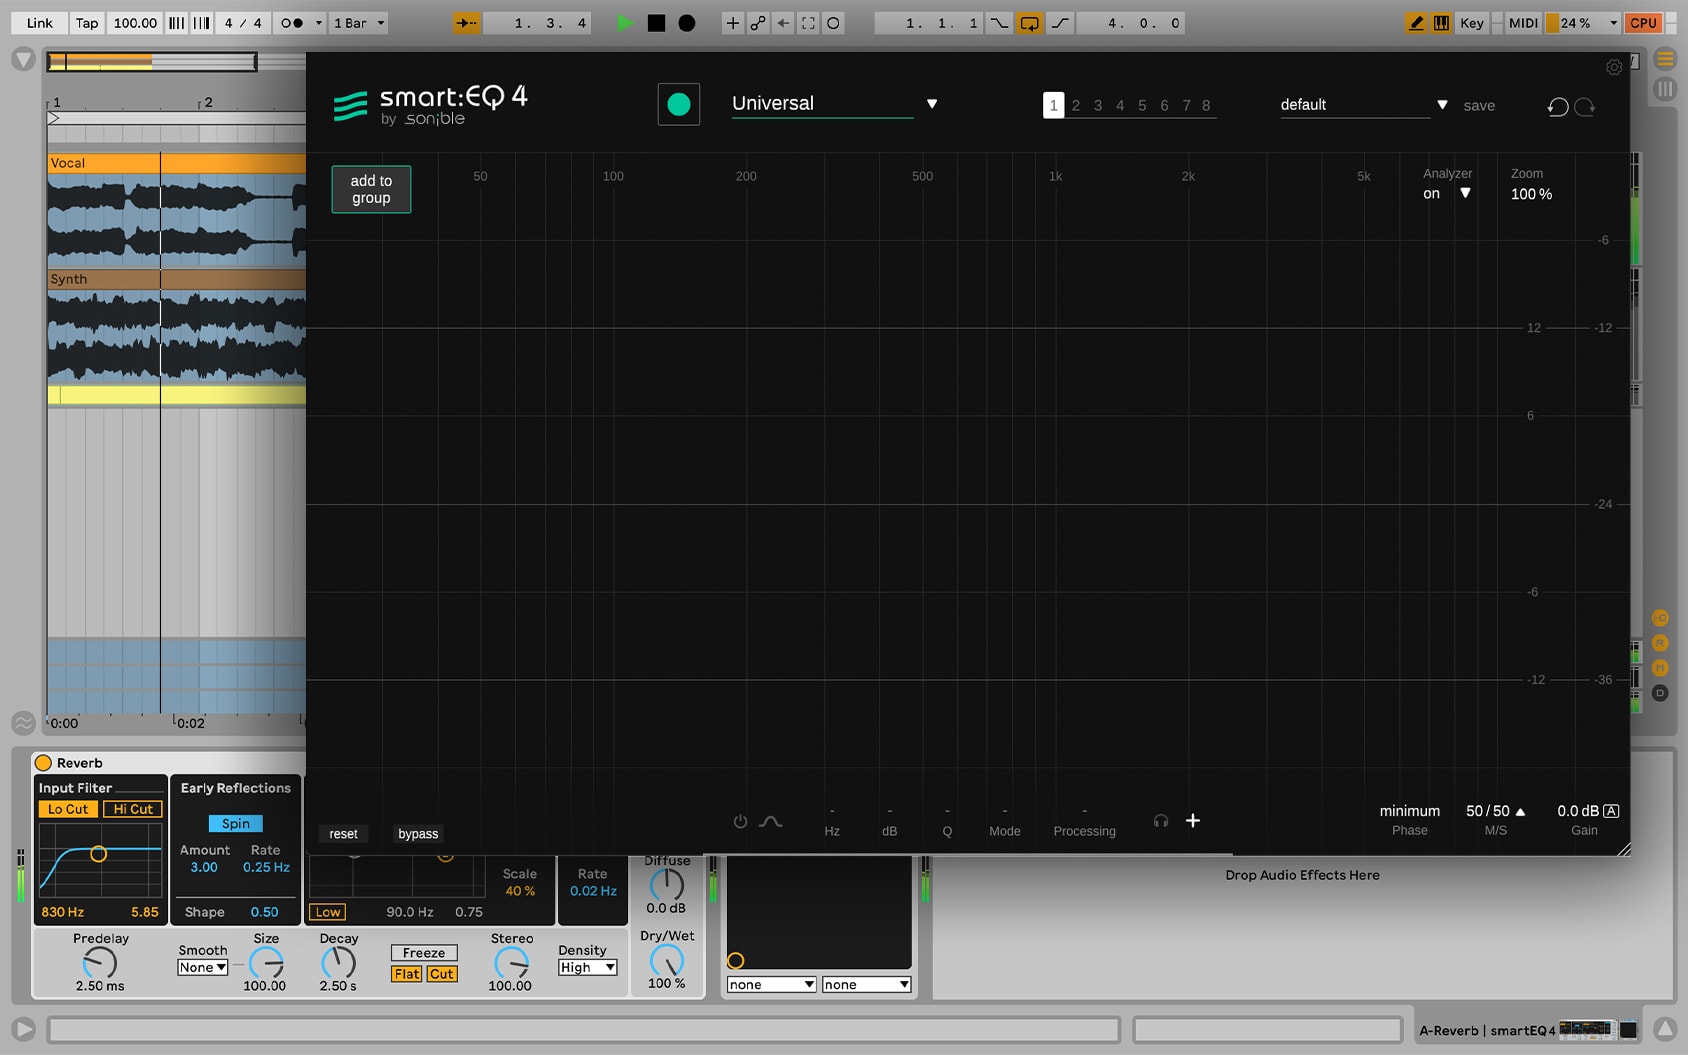1688x1055 pixels.
Task: Toggle follow playback arrow icon
Action: point(466,23)
